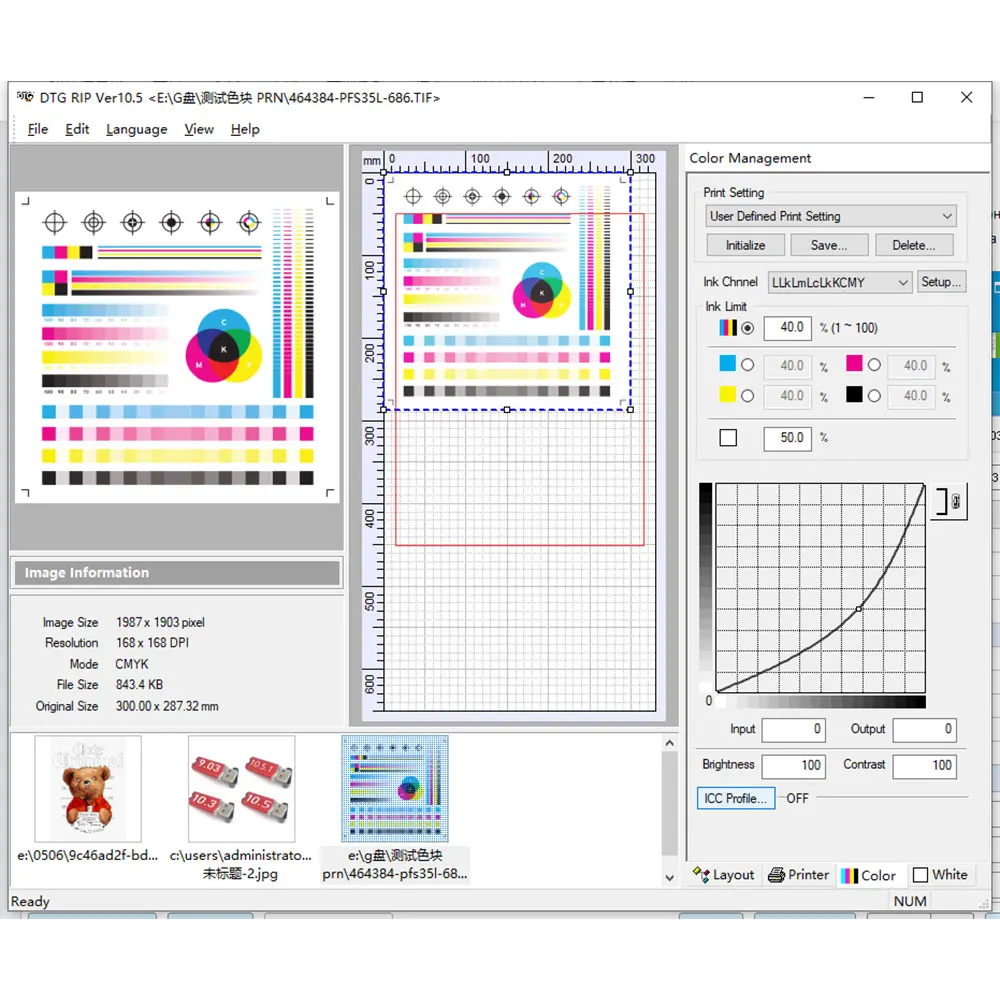Click the Brightness 100 input field
The width and height of the screenshot is (1000, 1000).
pos(793,766)
